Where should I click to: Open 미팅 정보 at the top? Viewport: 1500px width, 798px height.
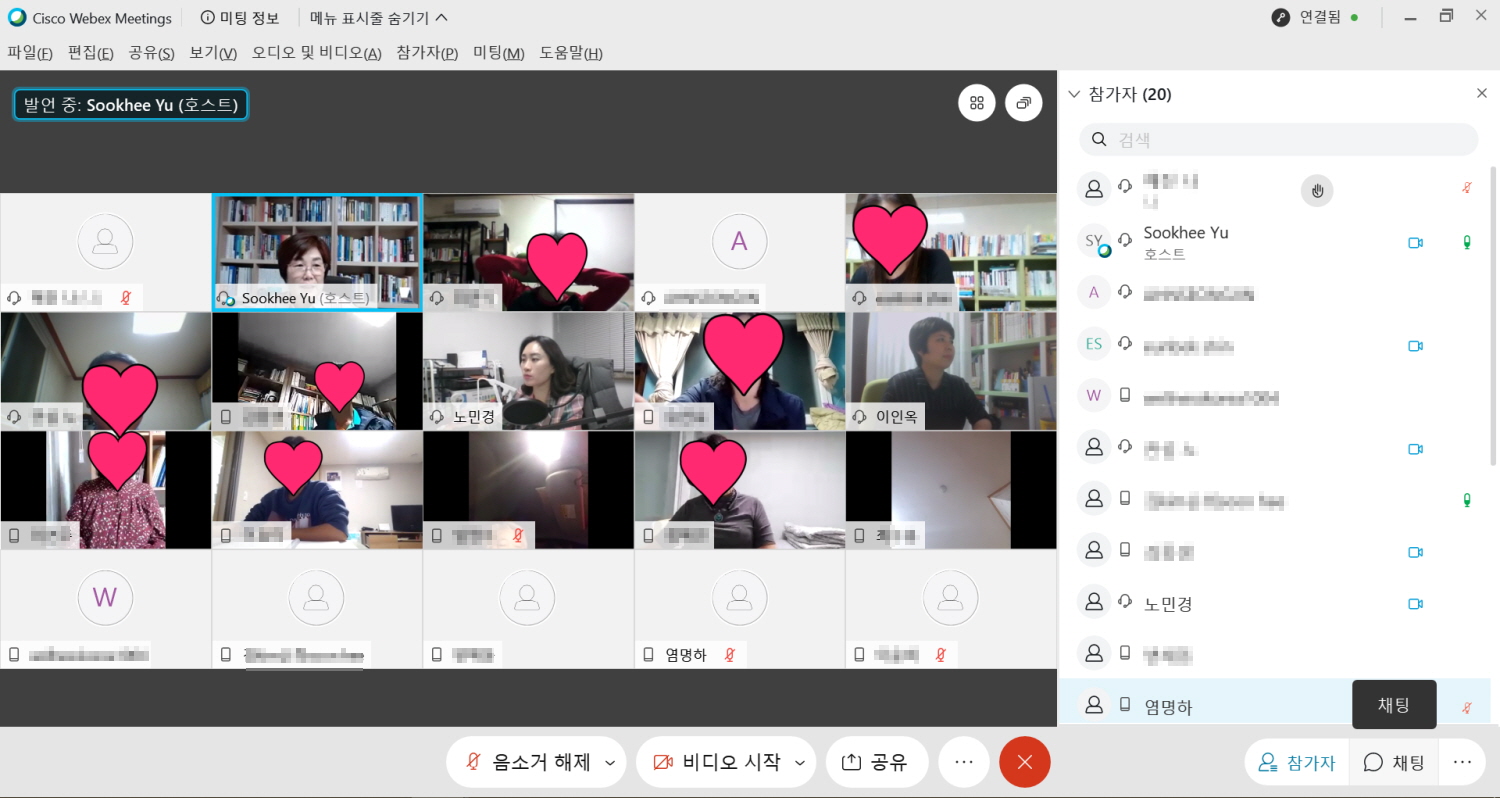pyautogui.click(x=240, y=17)
